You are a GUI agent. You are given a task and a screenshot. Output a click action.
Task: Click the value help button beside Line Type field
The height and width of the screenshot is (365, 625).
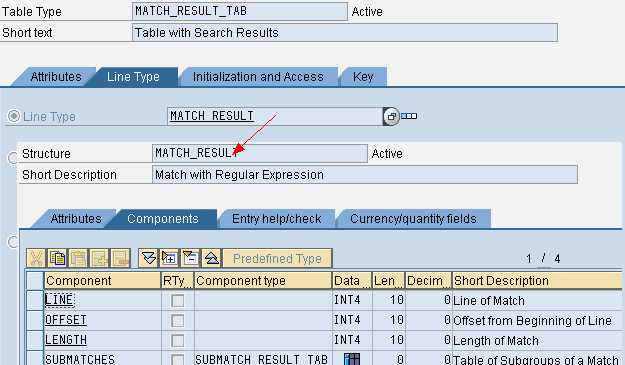pyautogui.click(x=391, y=116)
